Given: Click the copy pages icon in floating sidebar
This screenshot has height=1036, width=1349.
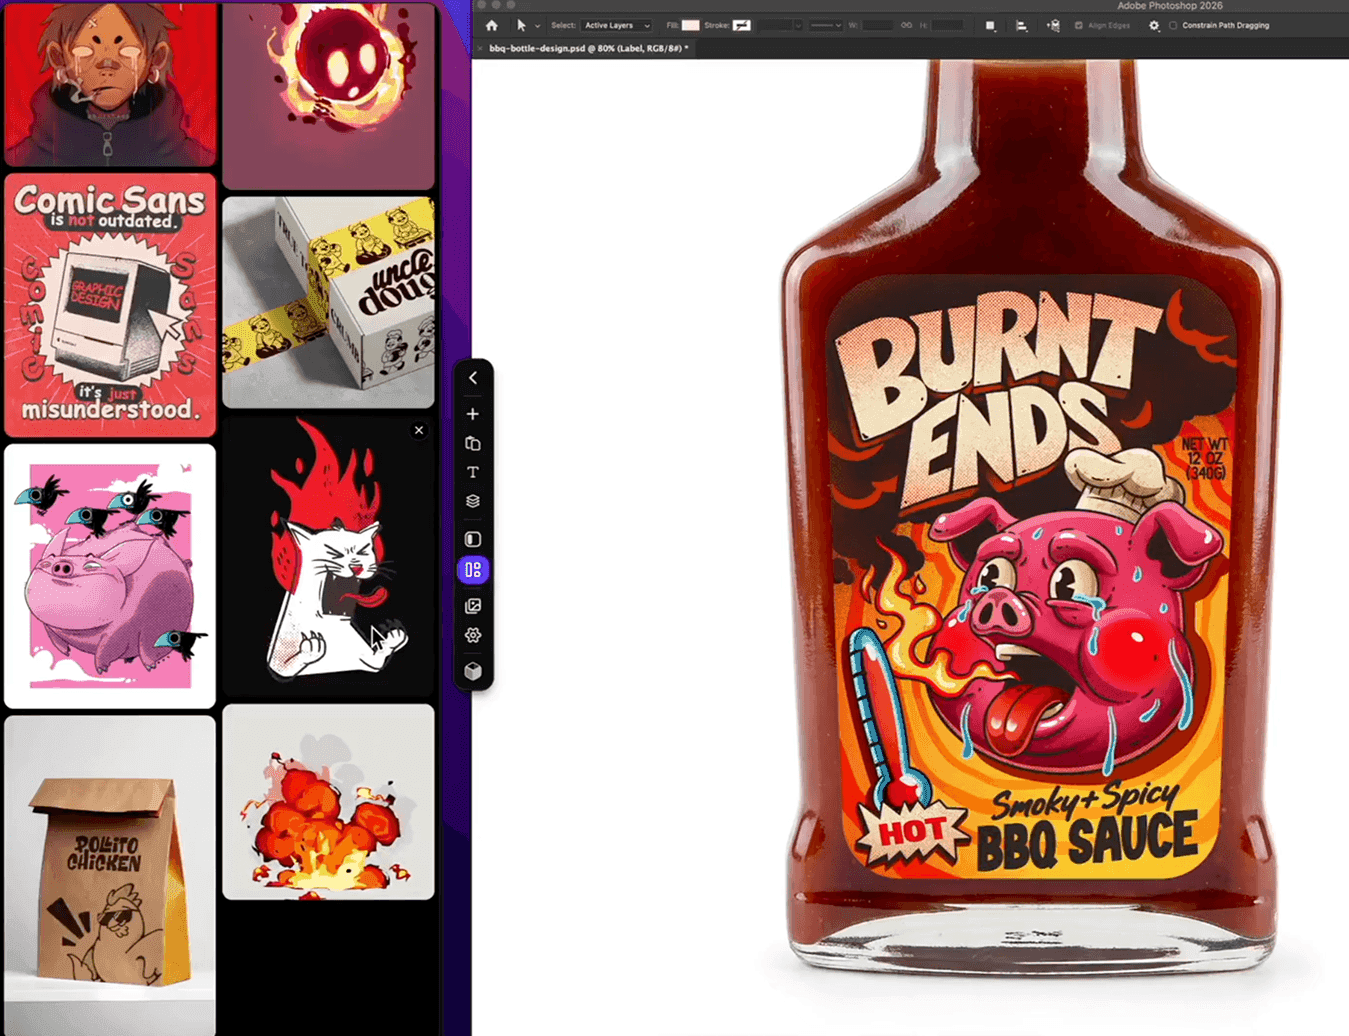Looking at the screenshot, I should point(473,443).
